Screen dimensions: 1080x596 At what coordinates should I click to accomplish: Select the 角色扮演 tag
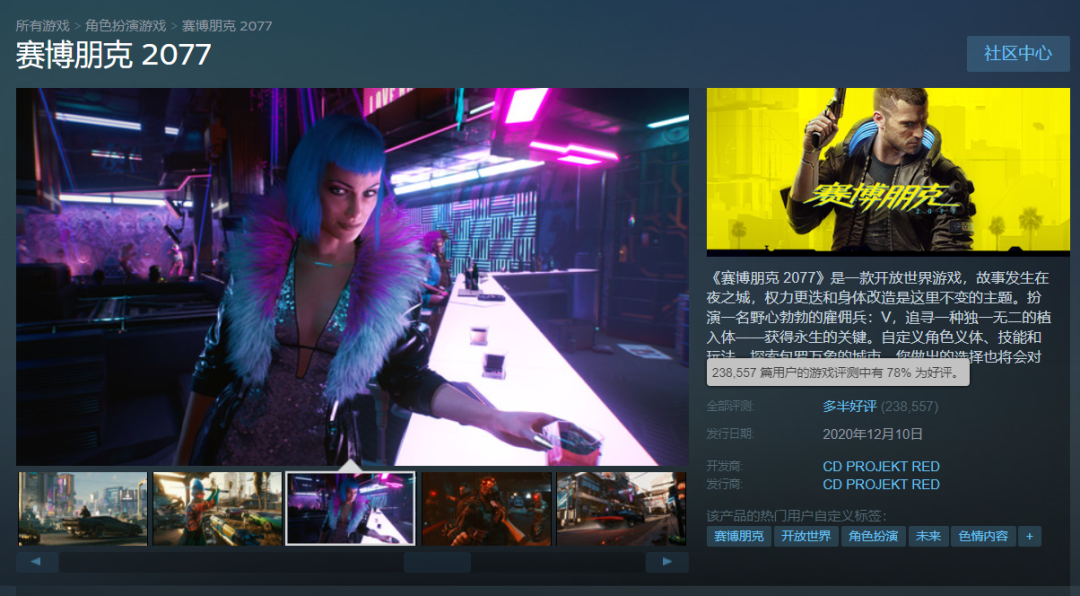873,536
